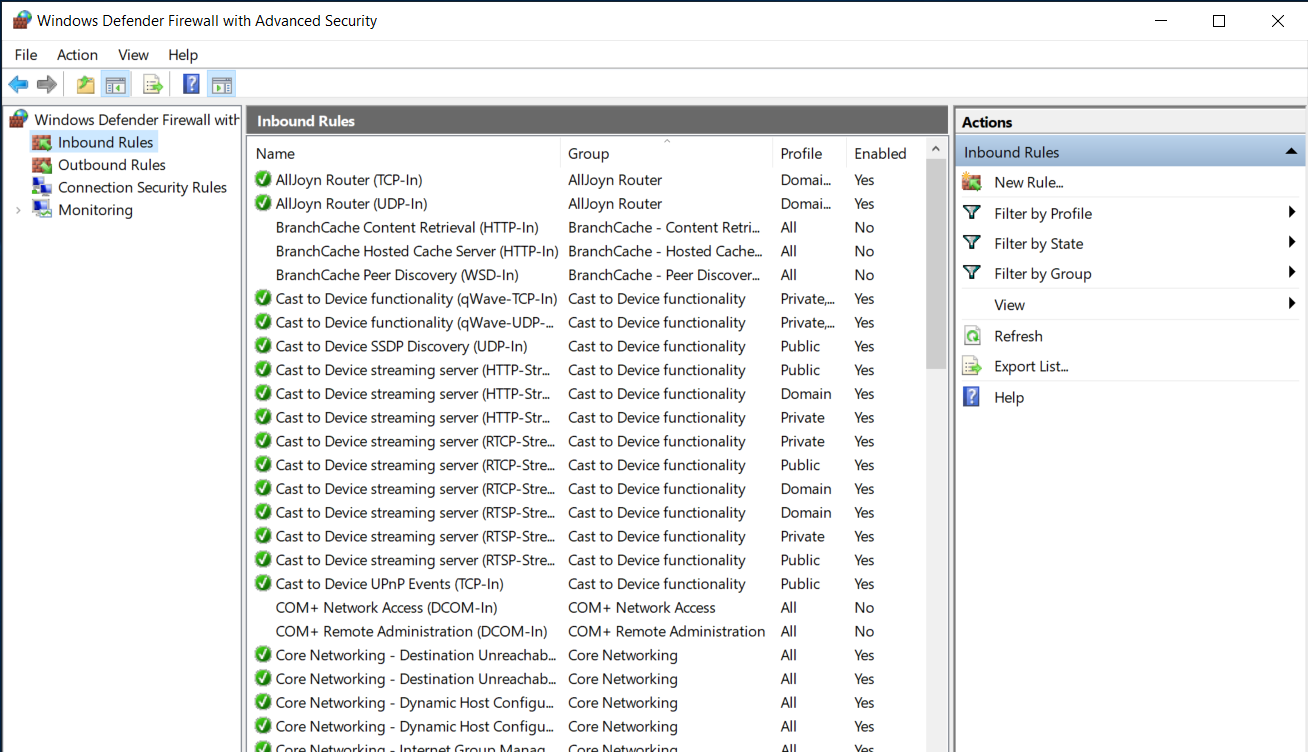Click the Forward navigation arrow

click(x=46, y=84)
